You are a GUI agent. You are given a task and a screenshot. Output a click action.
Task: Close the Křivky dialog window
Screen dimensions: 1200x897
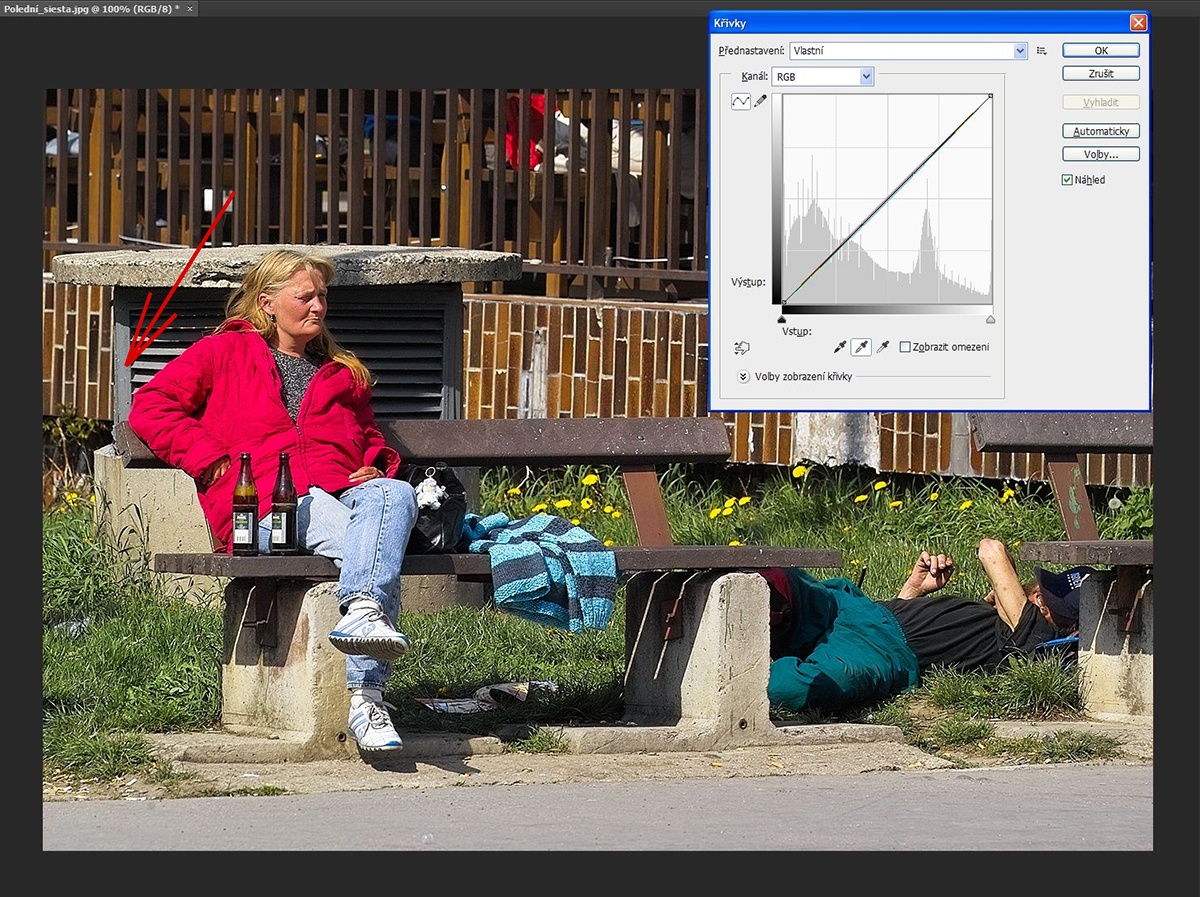(x=1138, y=23)
